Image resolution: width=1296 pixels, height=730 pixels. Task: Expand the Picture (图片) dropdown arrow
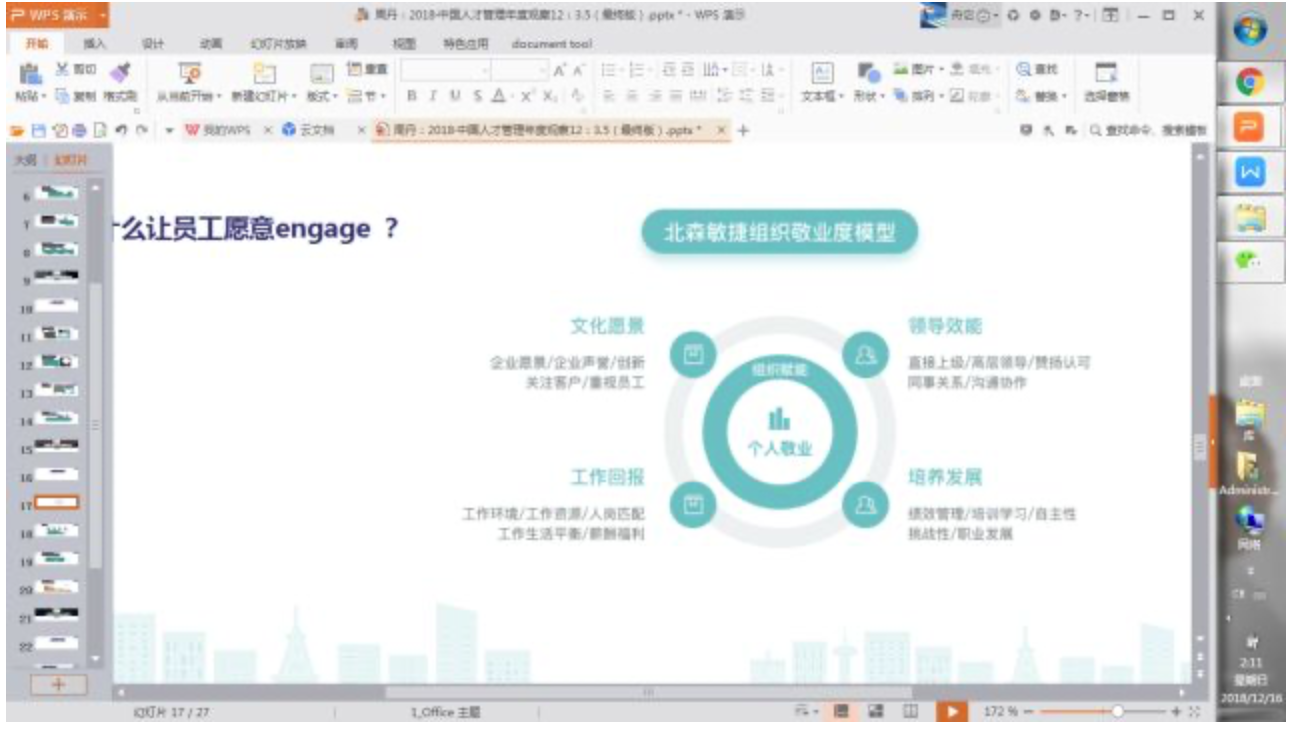tap(942, 70)
